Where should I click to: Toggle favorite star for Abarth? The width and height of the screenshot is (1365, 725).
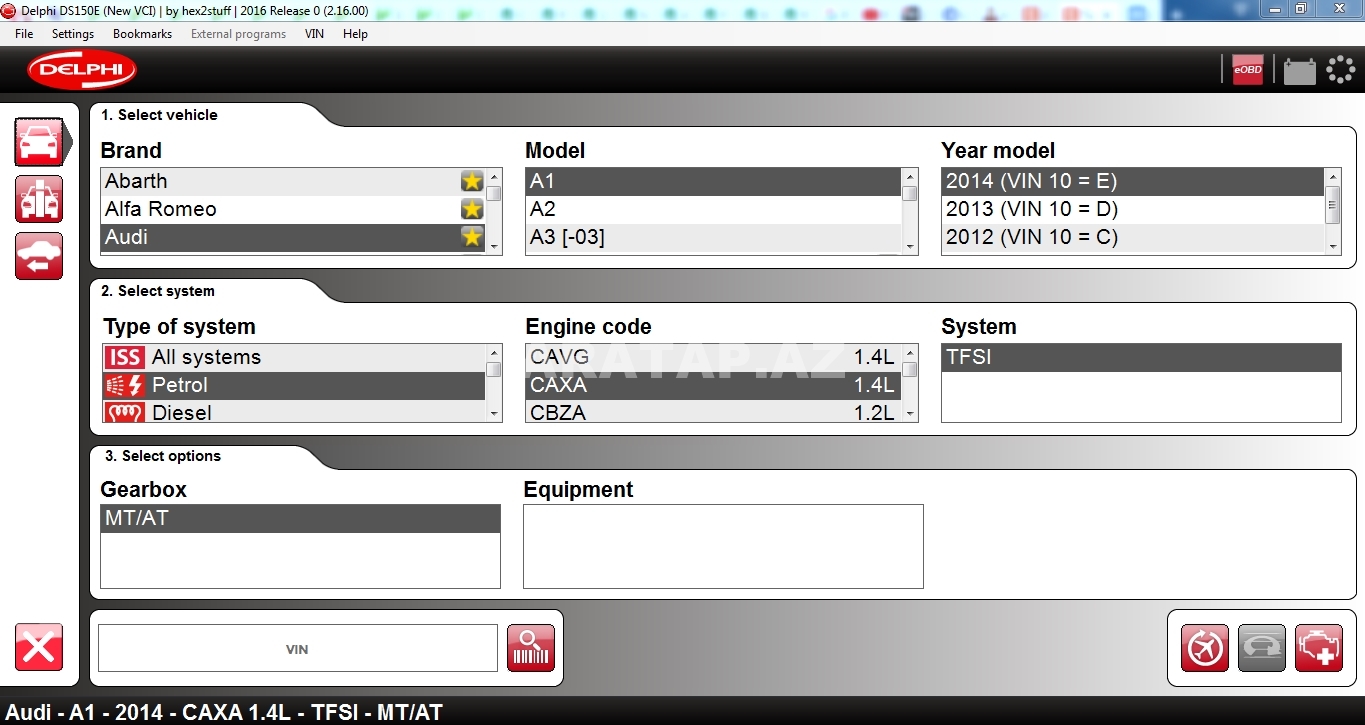point(472,181)
